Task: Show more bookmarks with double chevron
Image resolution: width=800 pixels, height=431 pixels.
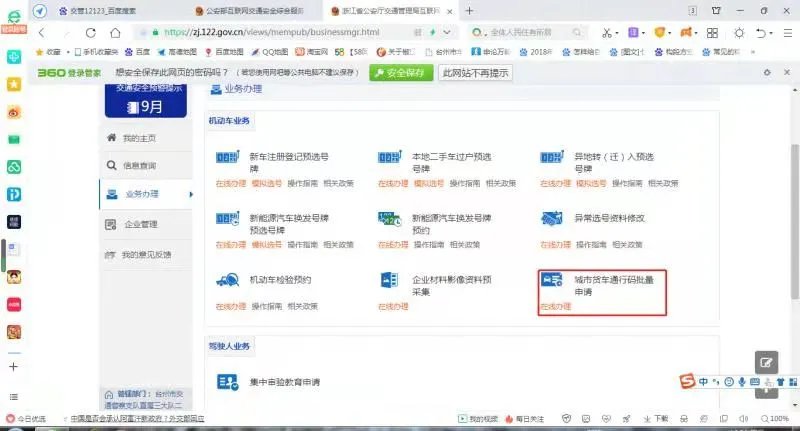Action: point(753,52)
